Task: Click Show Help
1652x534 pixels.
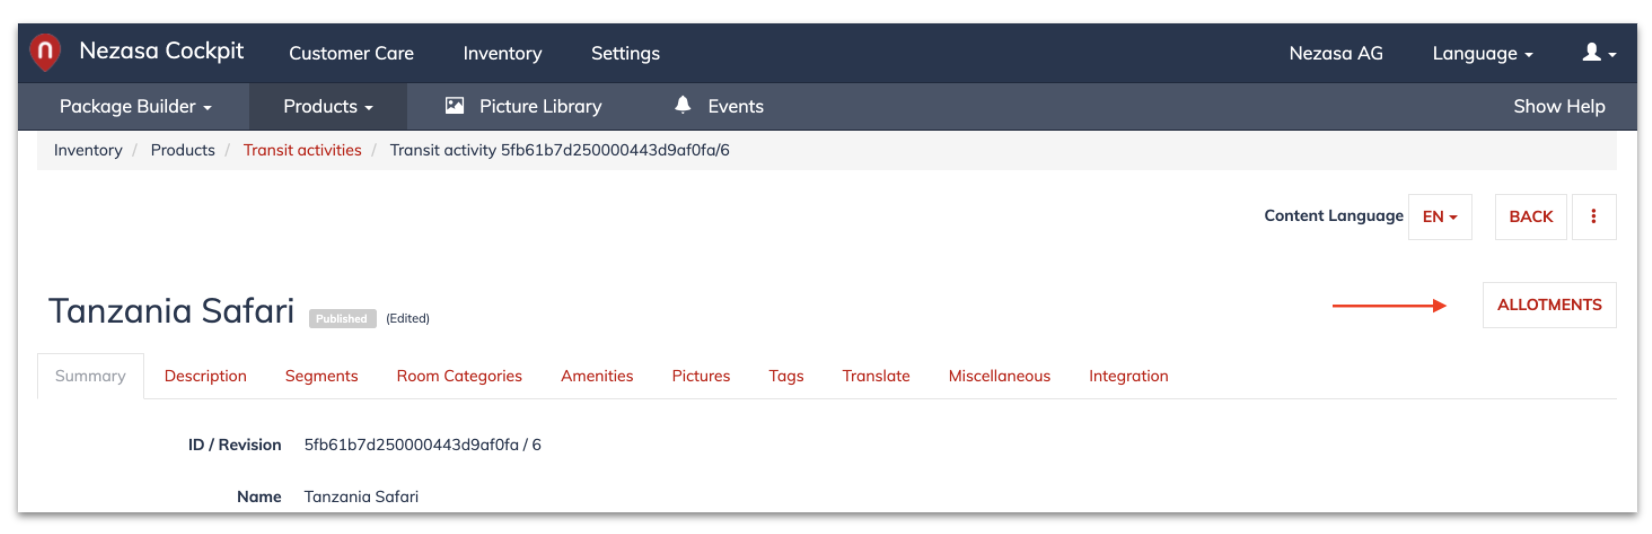Action: 1559,107
